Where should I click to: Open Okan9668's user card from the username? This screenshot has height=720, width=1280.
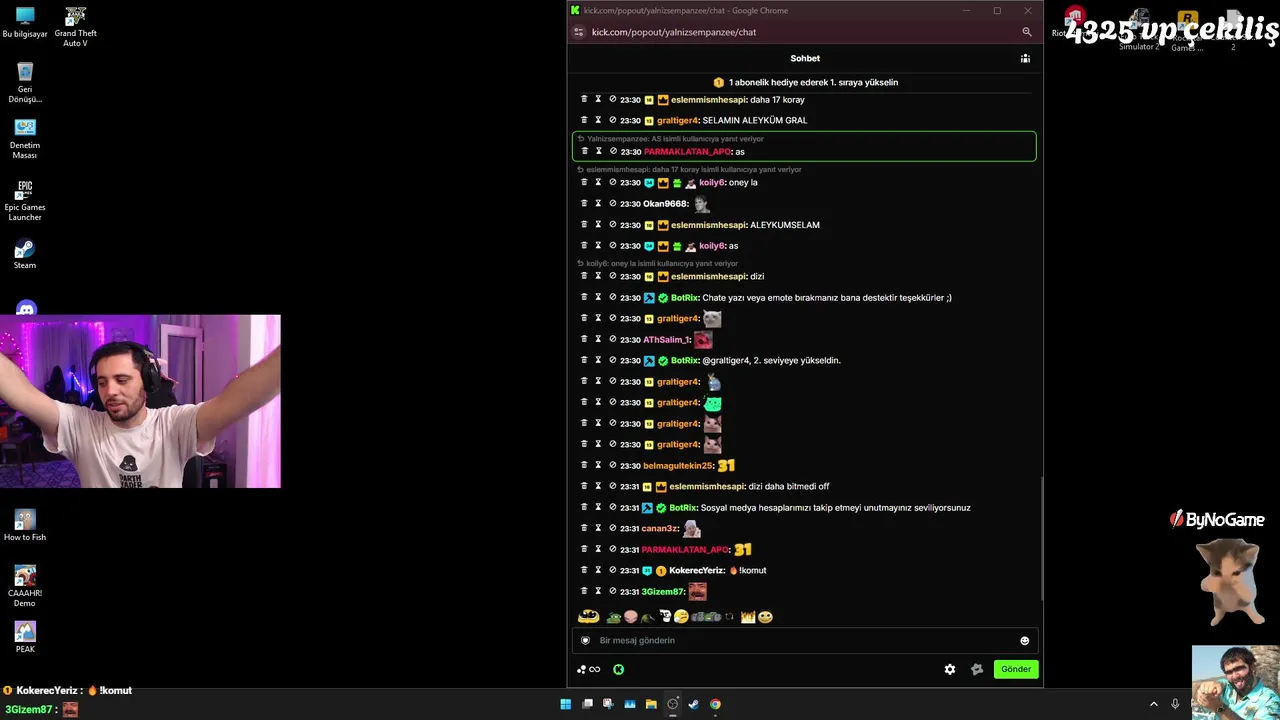[x=665, y=204]
